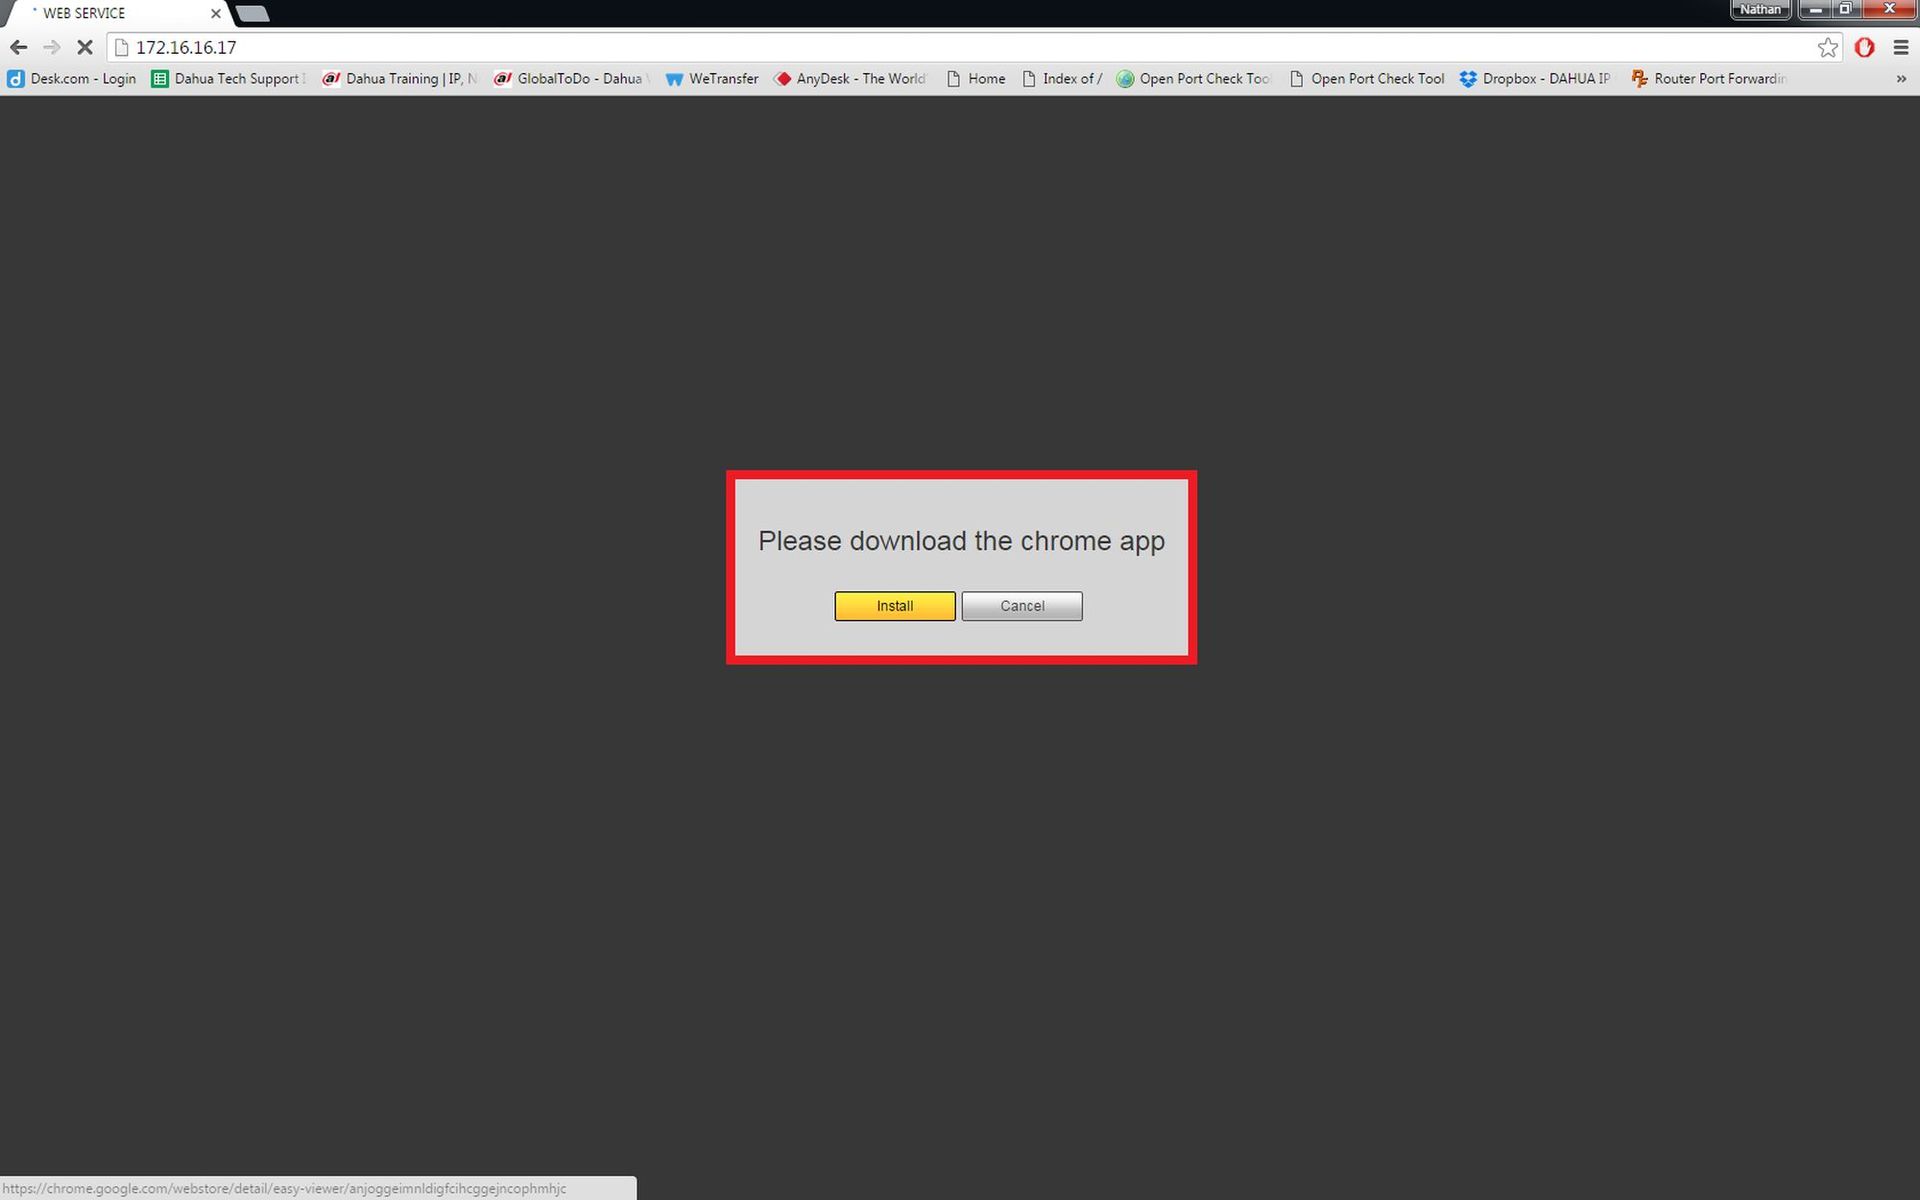
Task: Close the WEB SERVICE tab
Action: tap(216, 13)
